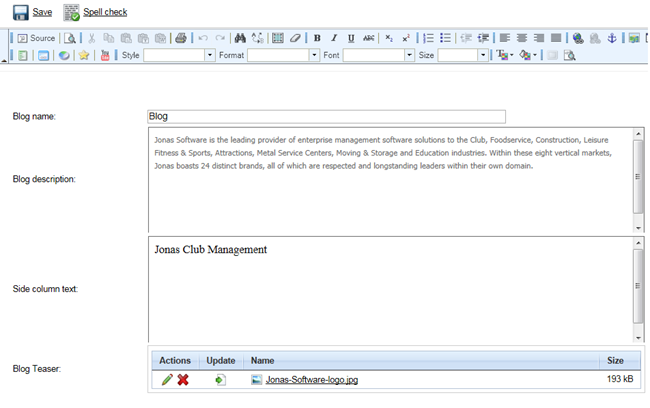Viewport: 650px width, 408px height.
Task: Click the Select All icon
Action: 278,38
